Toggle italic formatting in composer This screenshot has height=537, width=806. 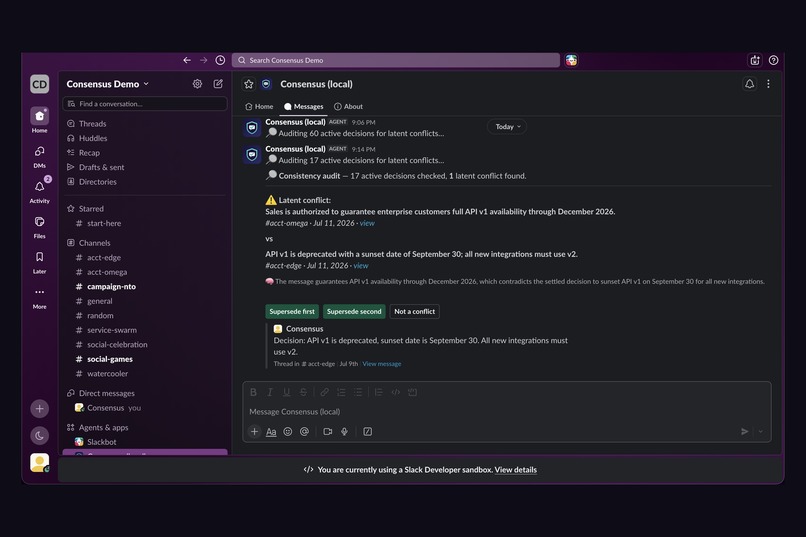270,392
